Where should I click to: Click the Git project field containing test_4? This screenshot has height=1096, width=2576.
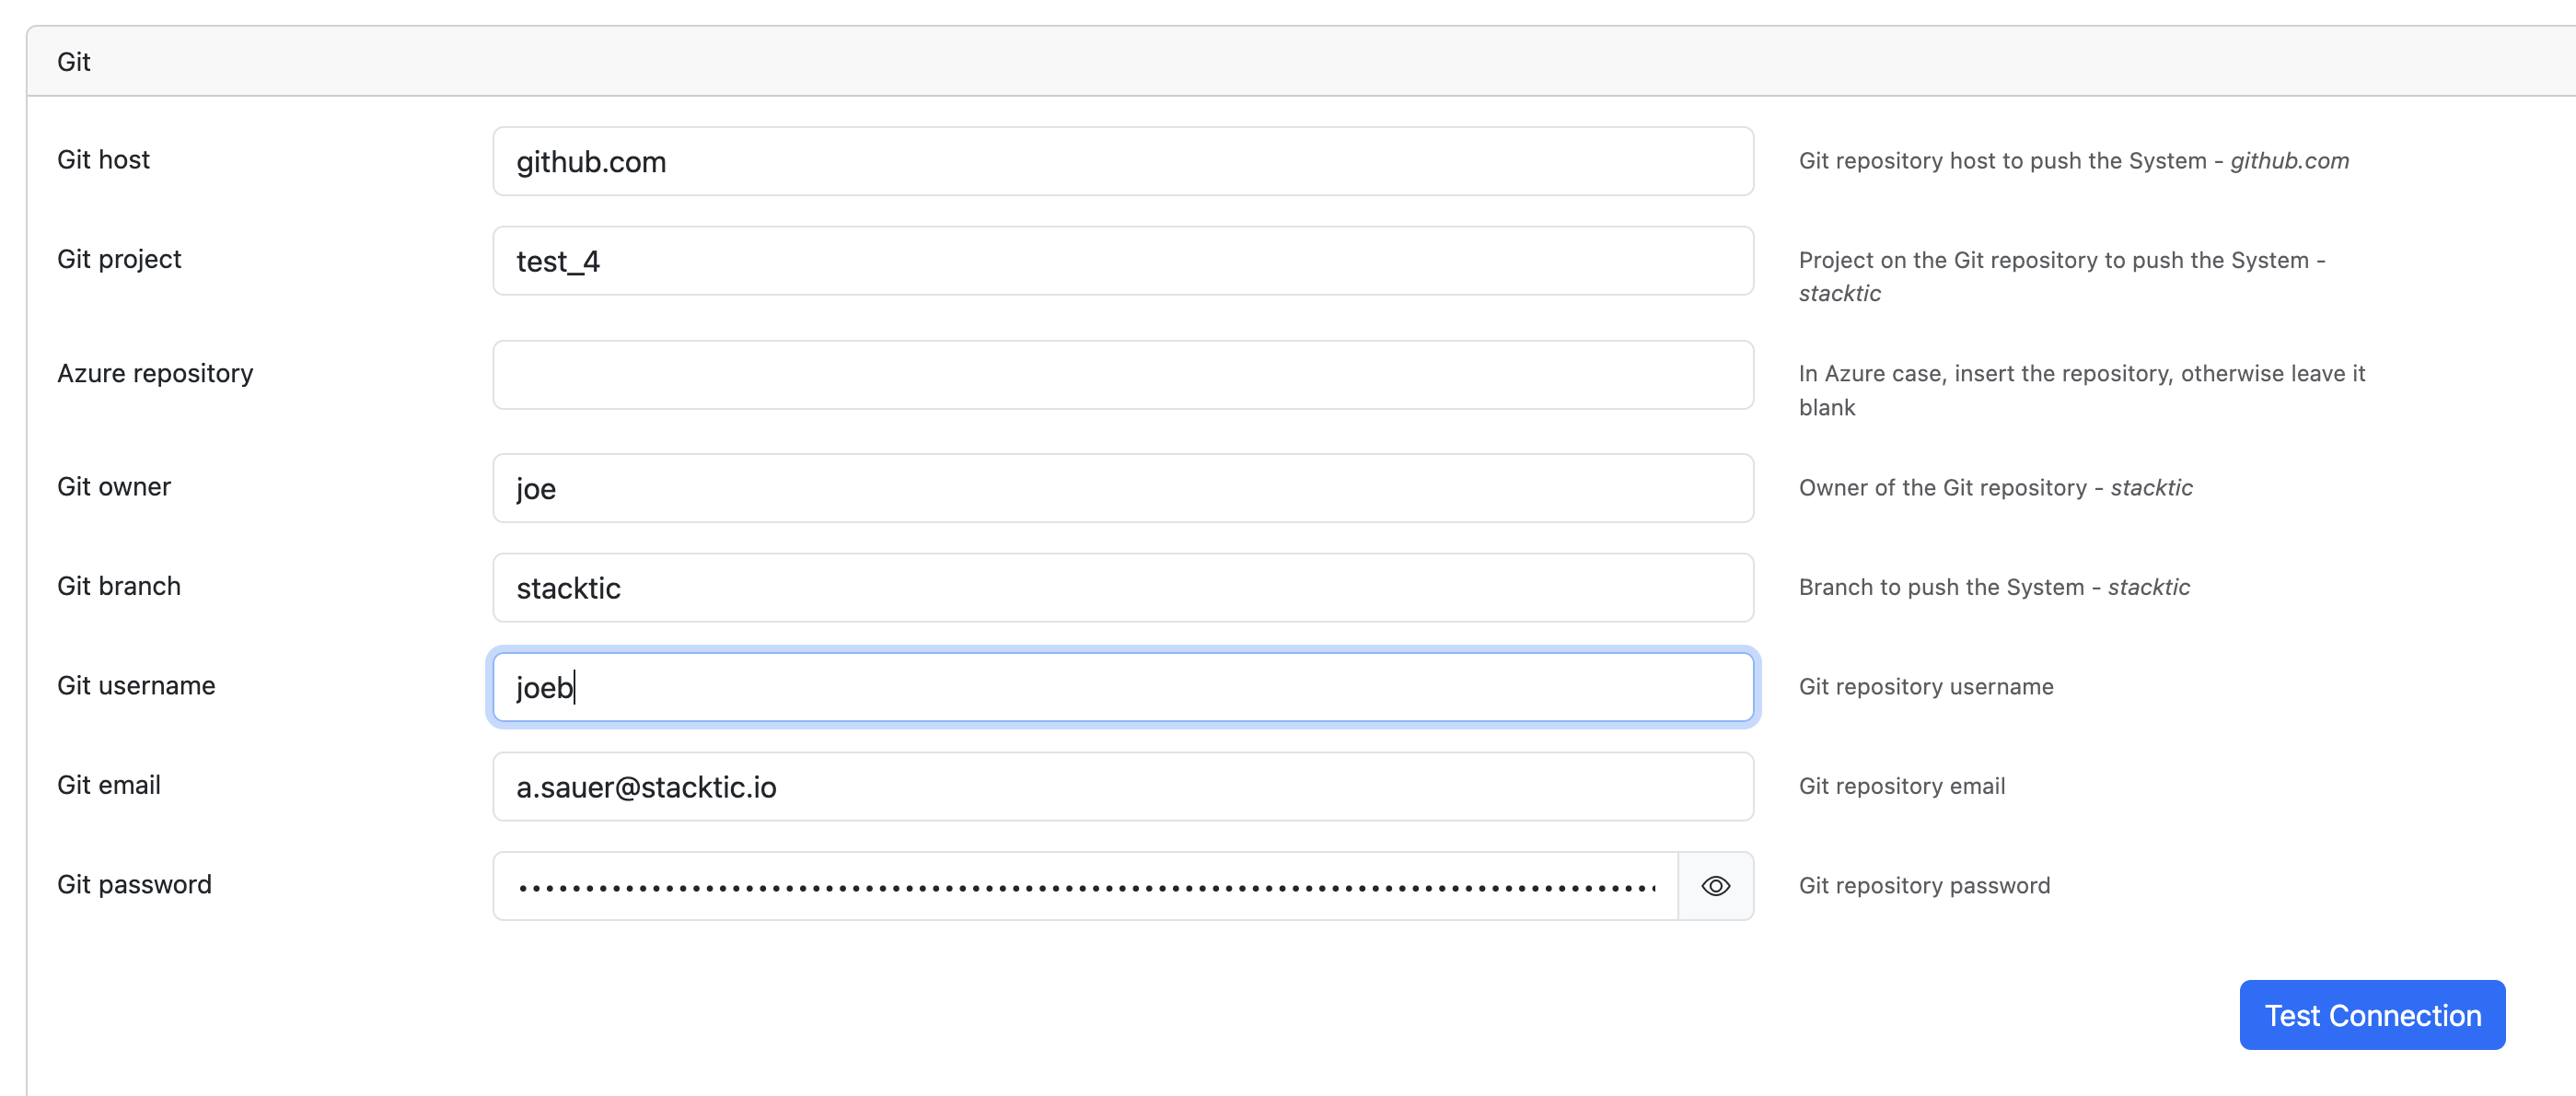(x=1122, y=261)
